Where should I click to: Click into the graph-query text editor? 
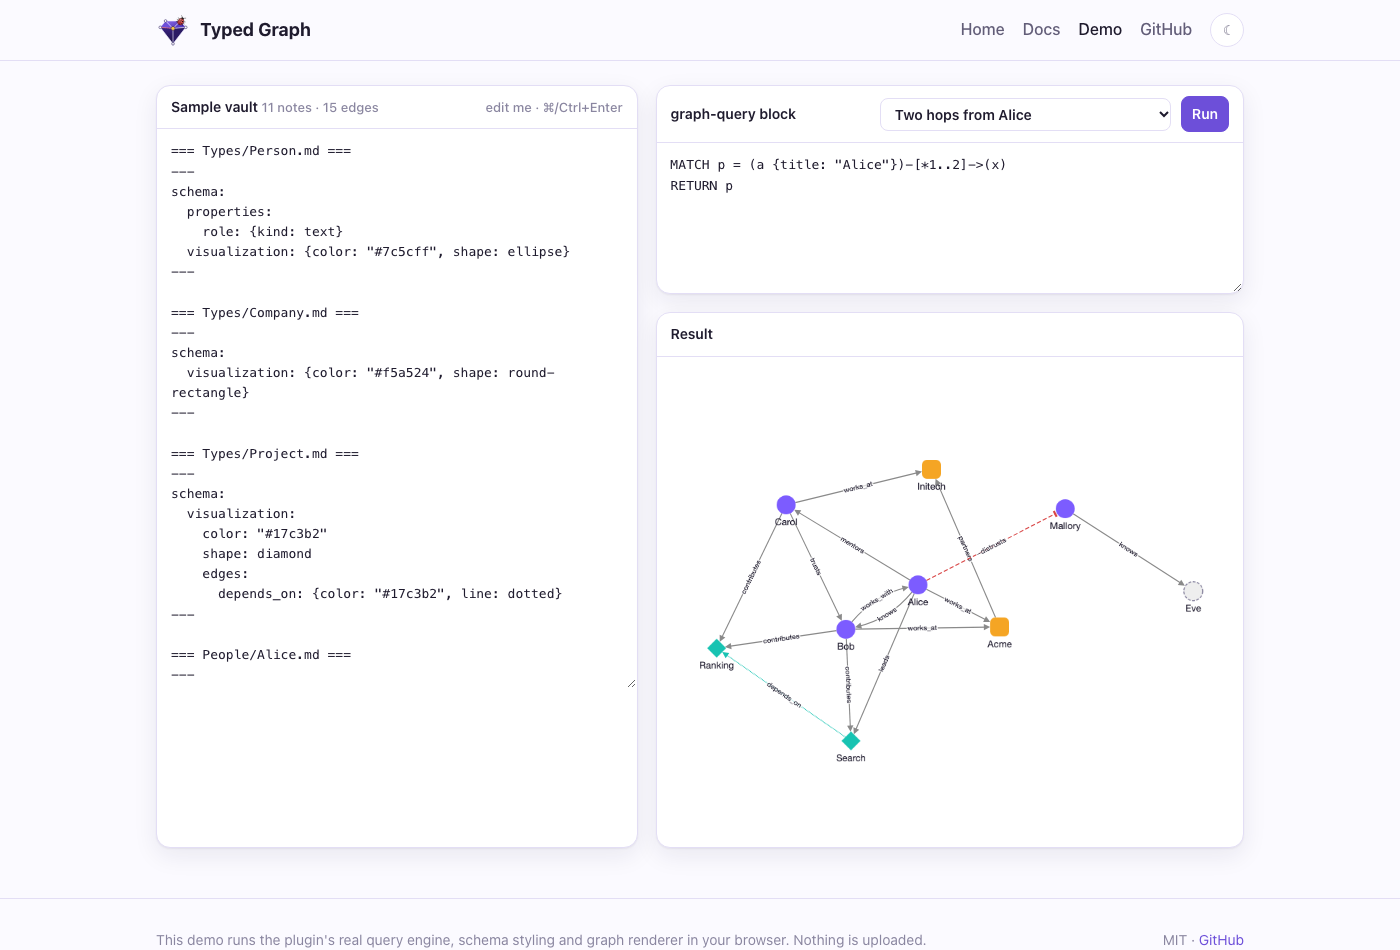(950, 218)
